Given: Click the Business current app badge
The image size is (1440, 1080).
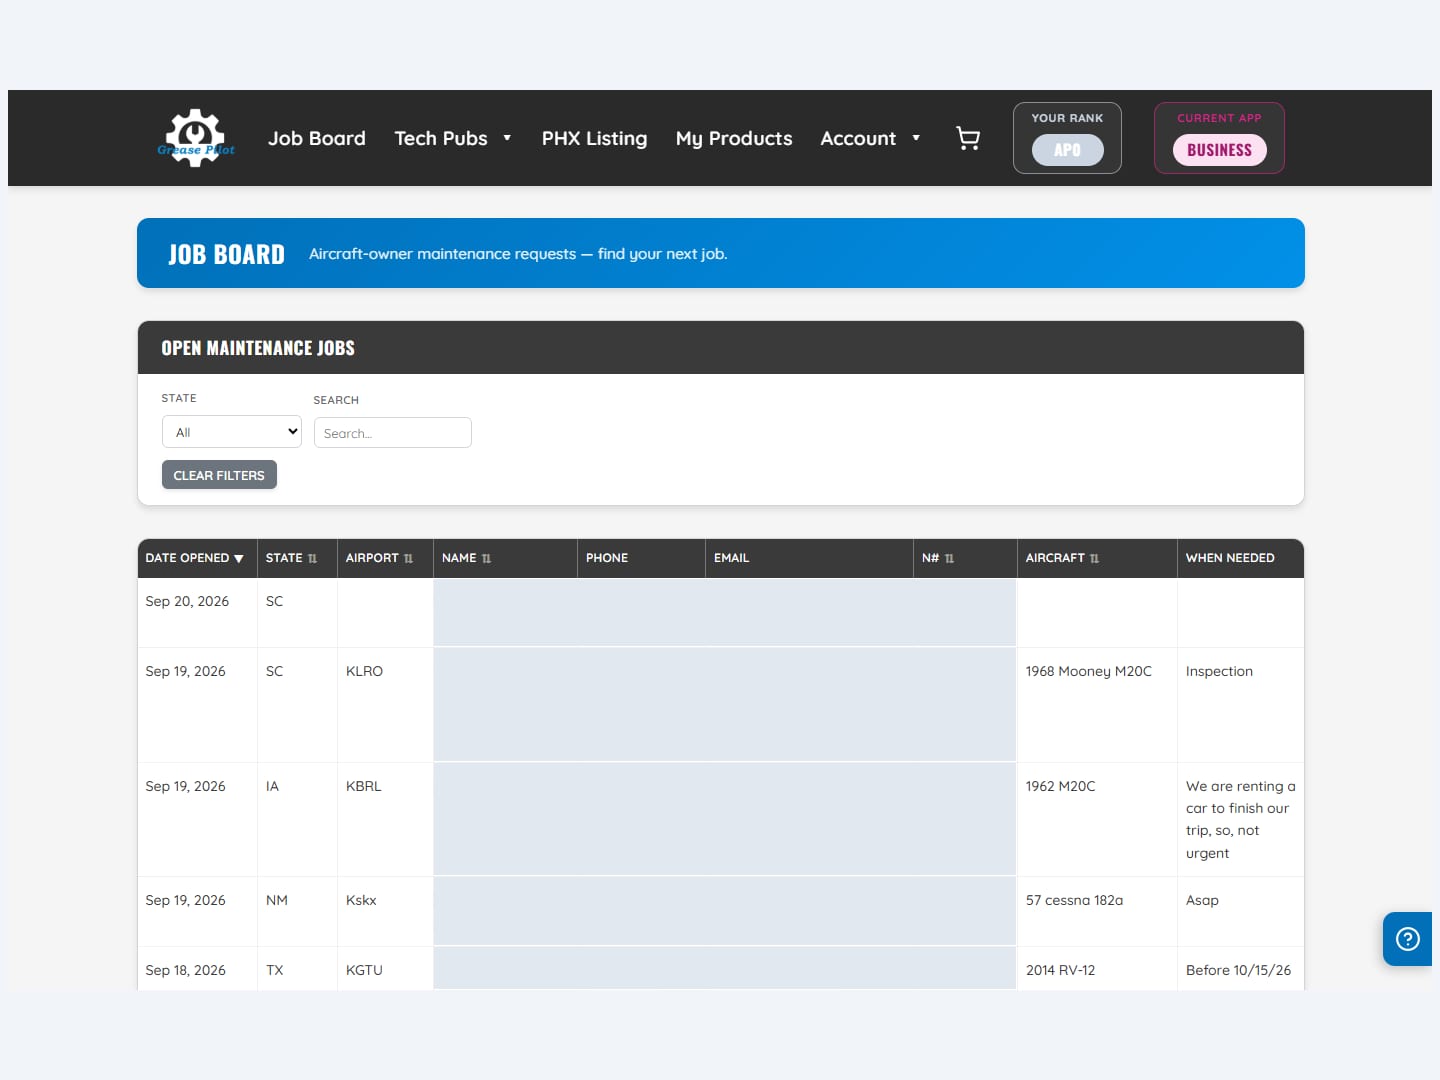Looking at the screenshot, I should coord(1219,150).
